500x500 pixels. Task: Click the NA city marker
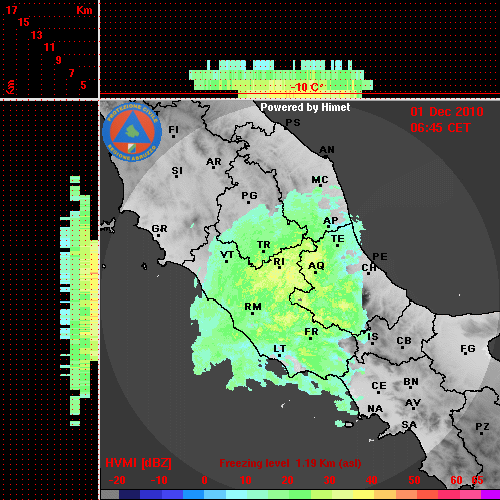pos(375,409)
